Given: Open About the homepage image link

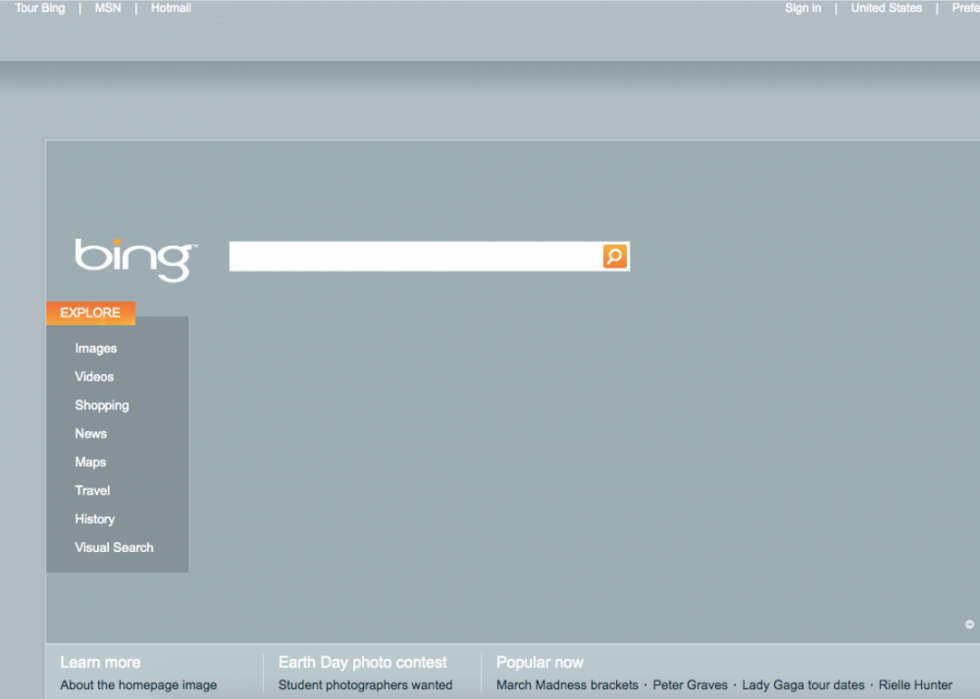Looking at the screenshot, I should [x=138, y=685].
